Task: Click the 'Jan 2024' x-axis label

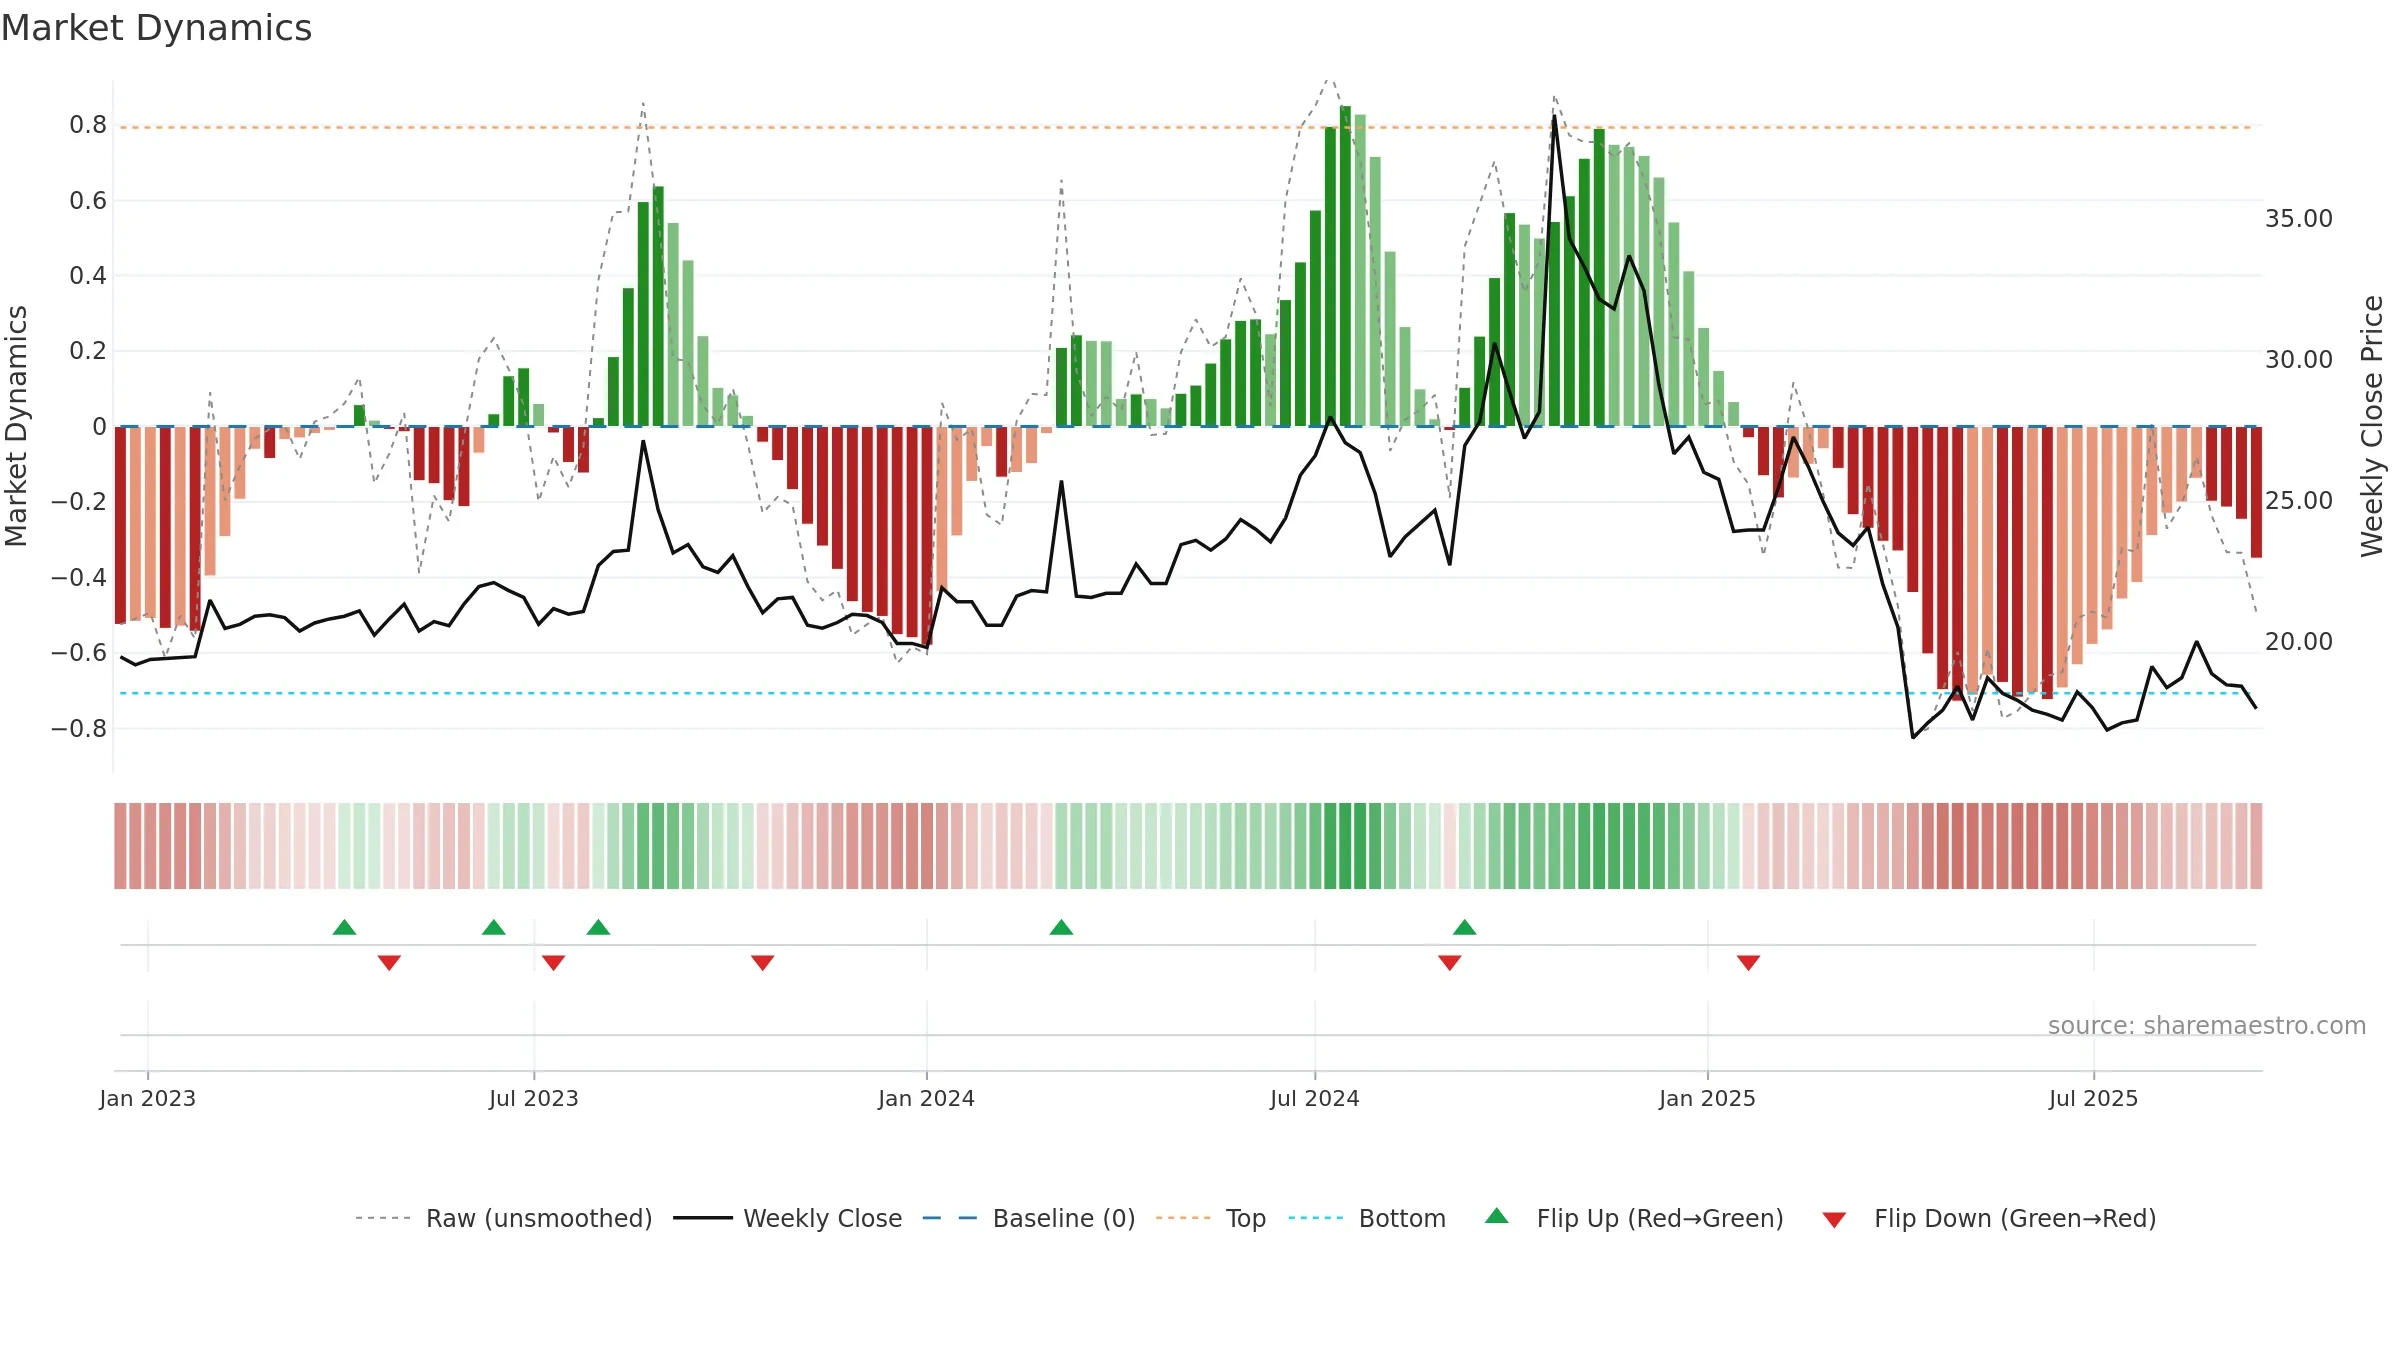Action: coord(926,1098)
